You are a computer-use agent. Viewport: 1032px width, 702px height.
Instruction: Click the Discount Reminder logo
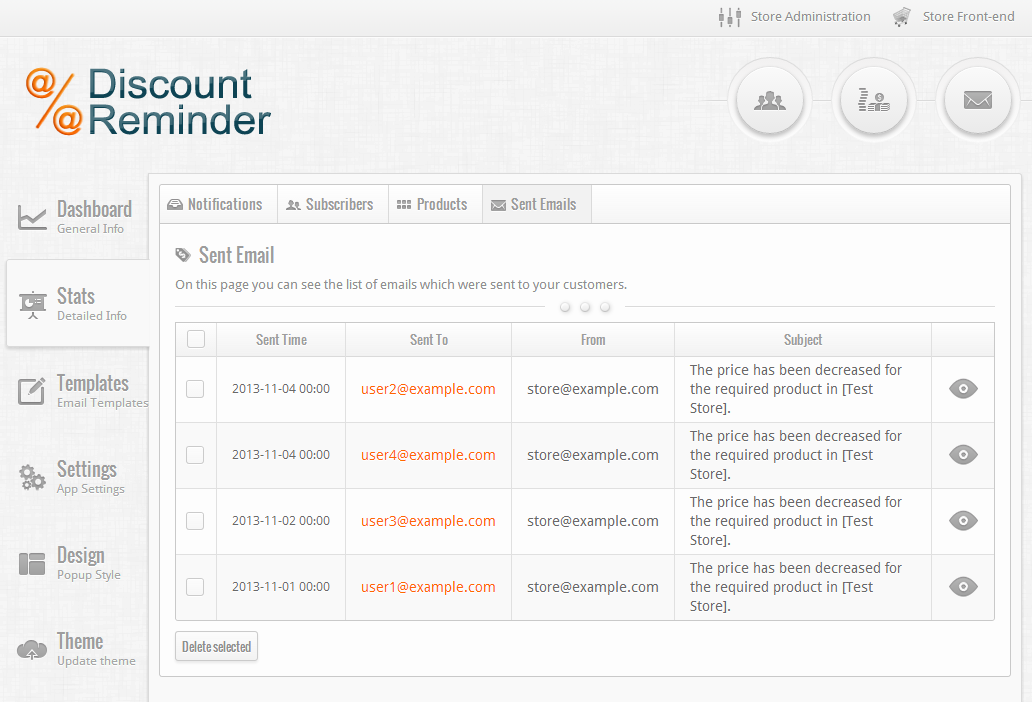coord(148,101)
